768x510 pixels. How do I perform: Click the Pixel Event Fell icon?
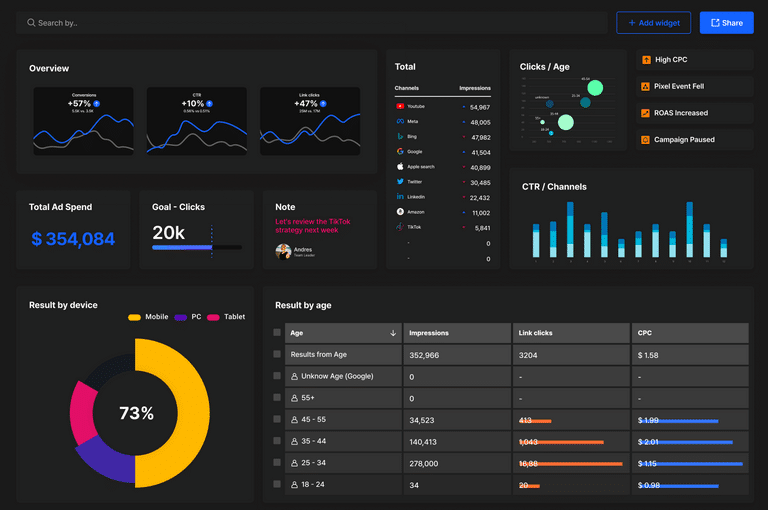[x=646, y=87]
